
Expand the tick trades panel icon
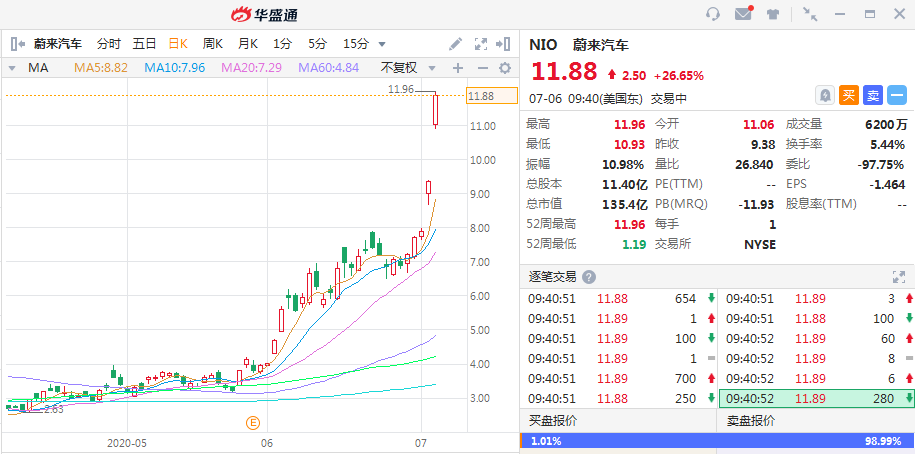coord(899,277)
